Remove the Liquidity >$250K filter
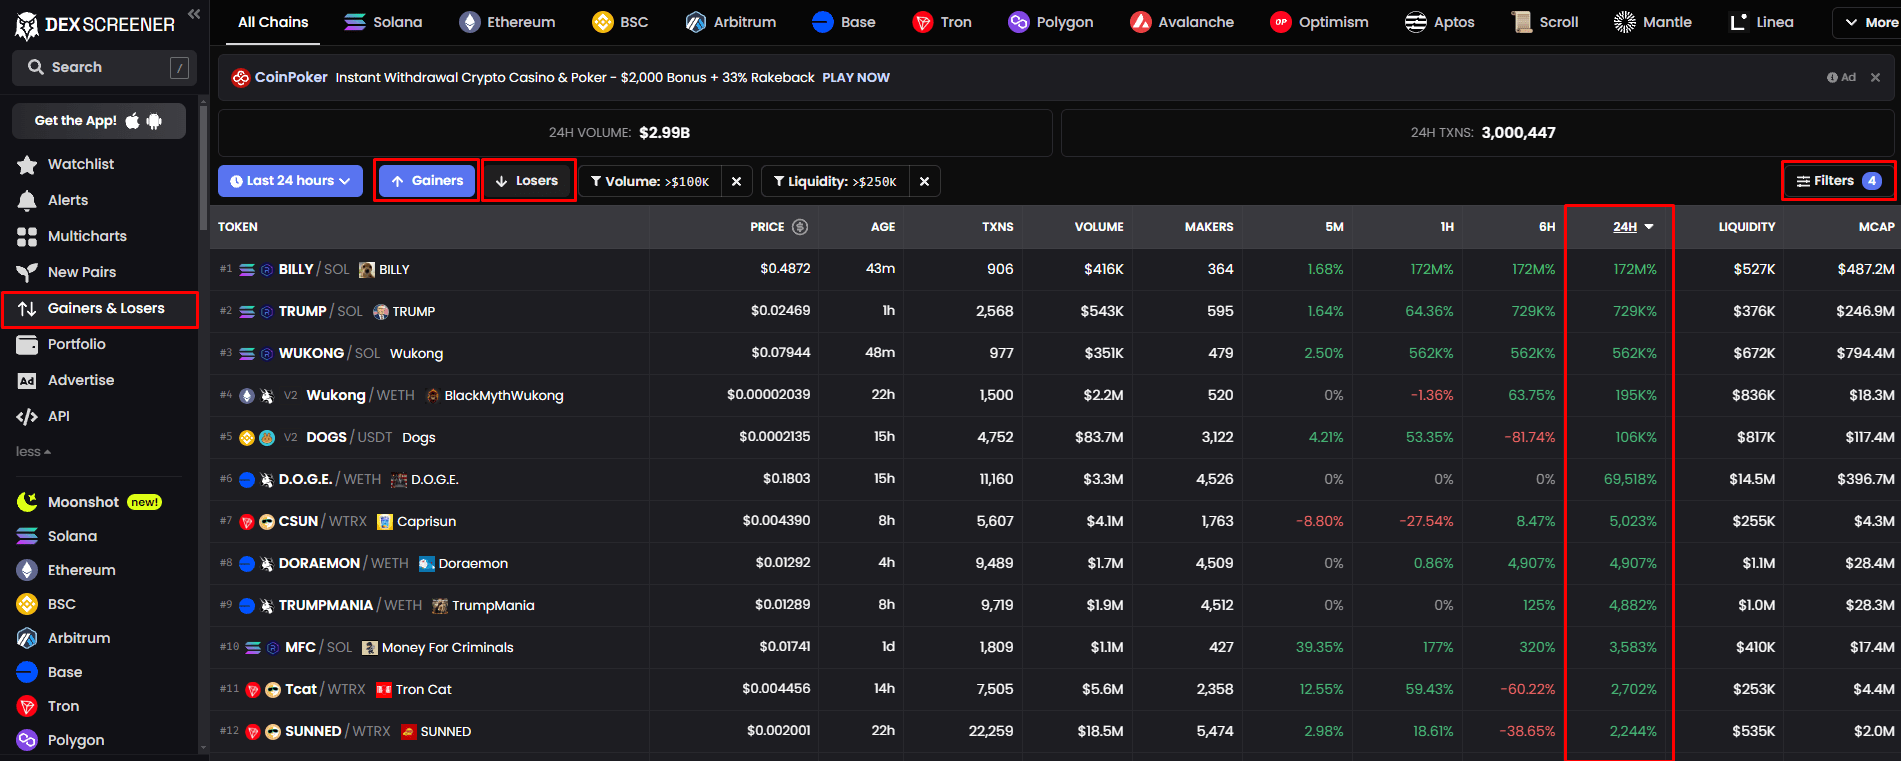The width and height of the screenshot is (1901, 761). tap(924, 181)
